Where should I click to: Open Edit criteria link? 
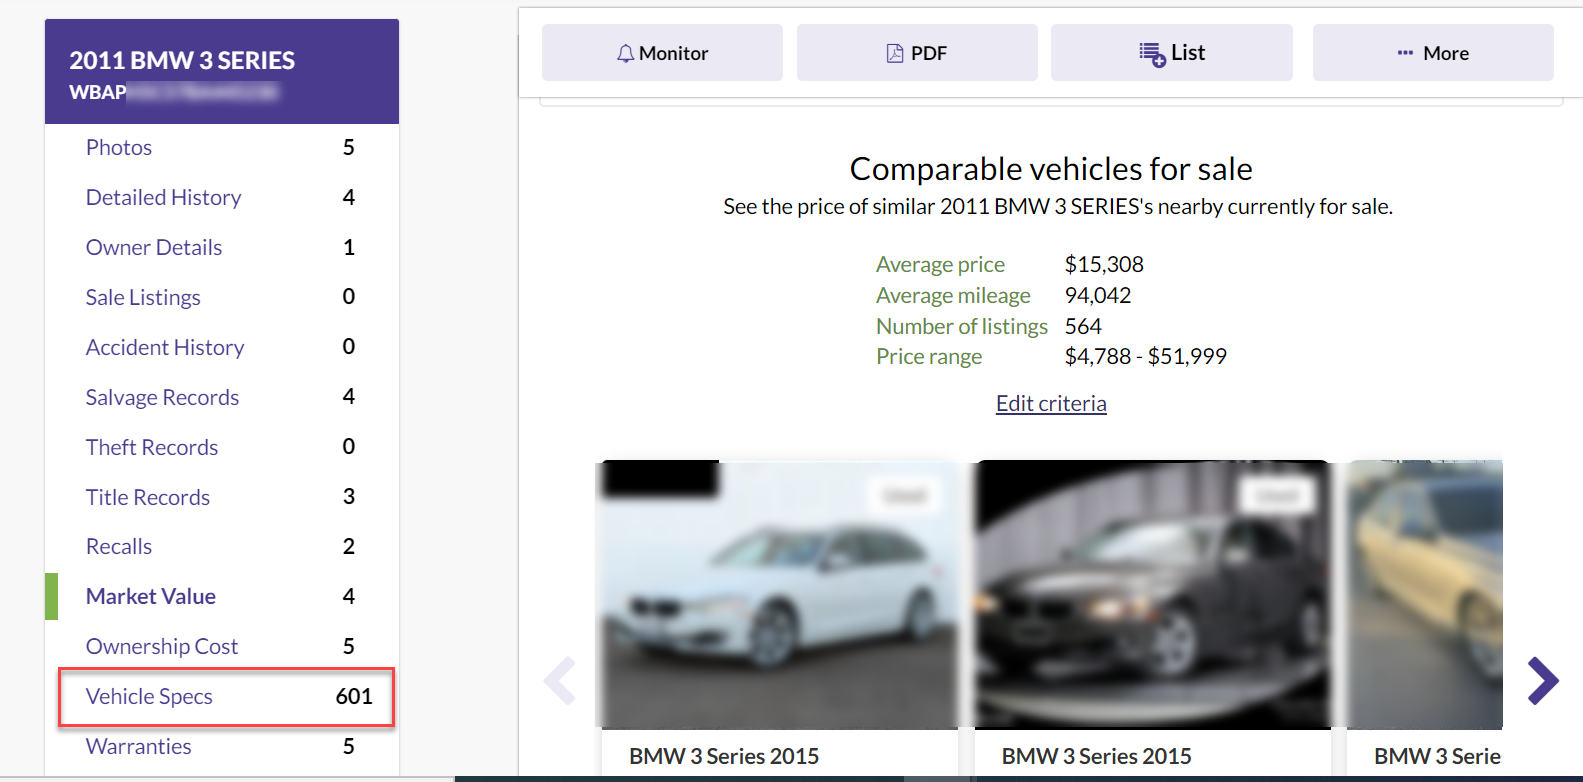[1051, 403]
